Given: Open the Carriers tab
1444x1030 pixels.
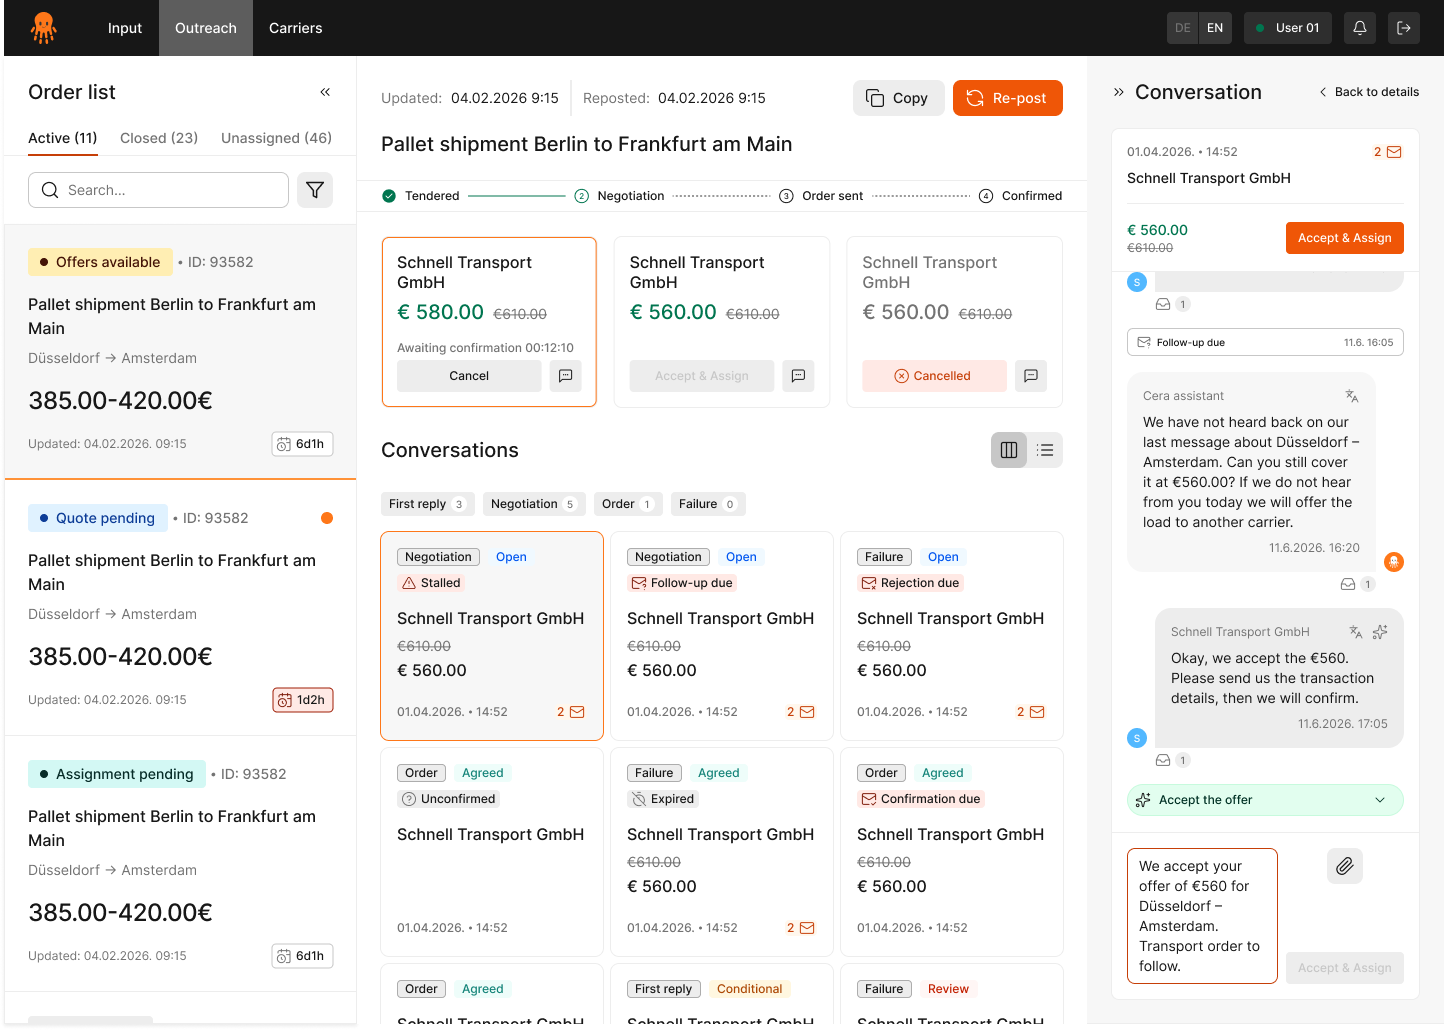Looking at the screenshot, I should [x=296, y=28].
